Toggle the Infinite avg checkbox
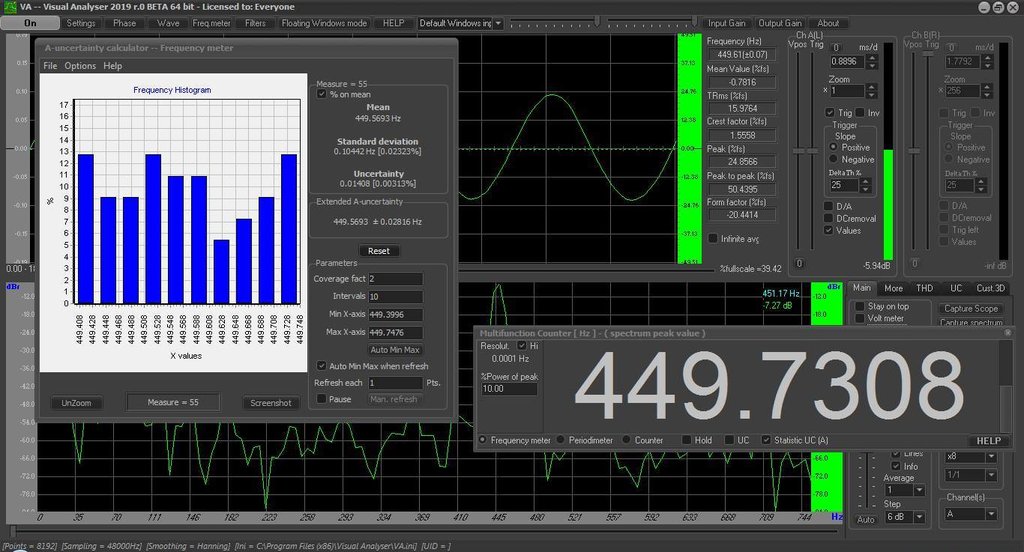1024x552 pixels. (x=712, y=238)
